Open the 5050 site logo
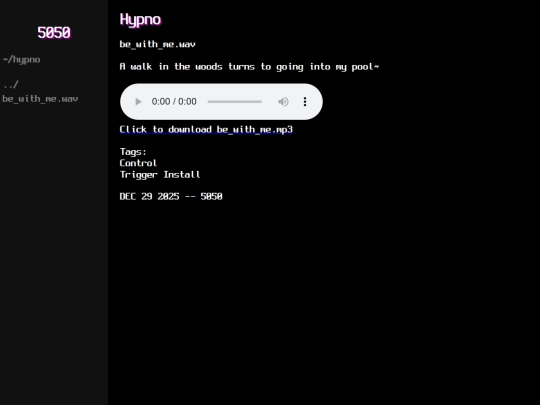Viewport: 540px width, 405px height. point(54,33)
